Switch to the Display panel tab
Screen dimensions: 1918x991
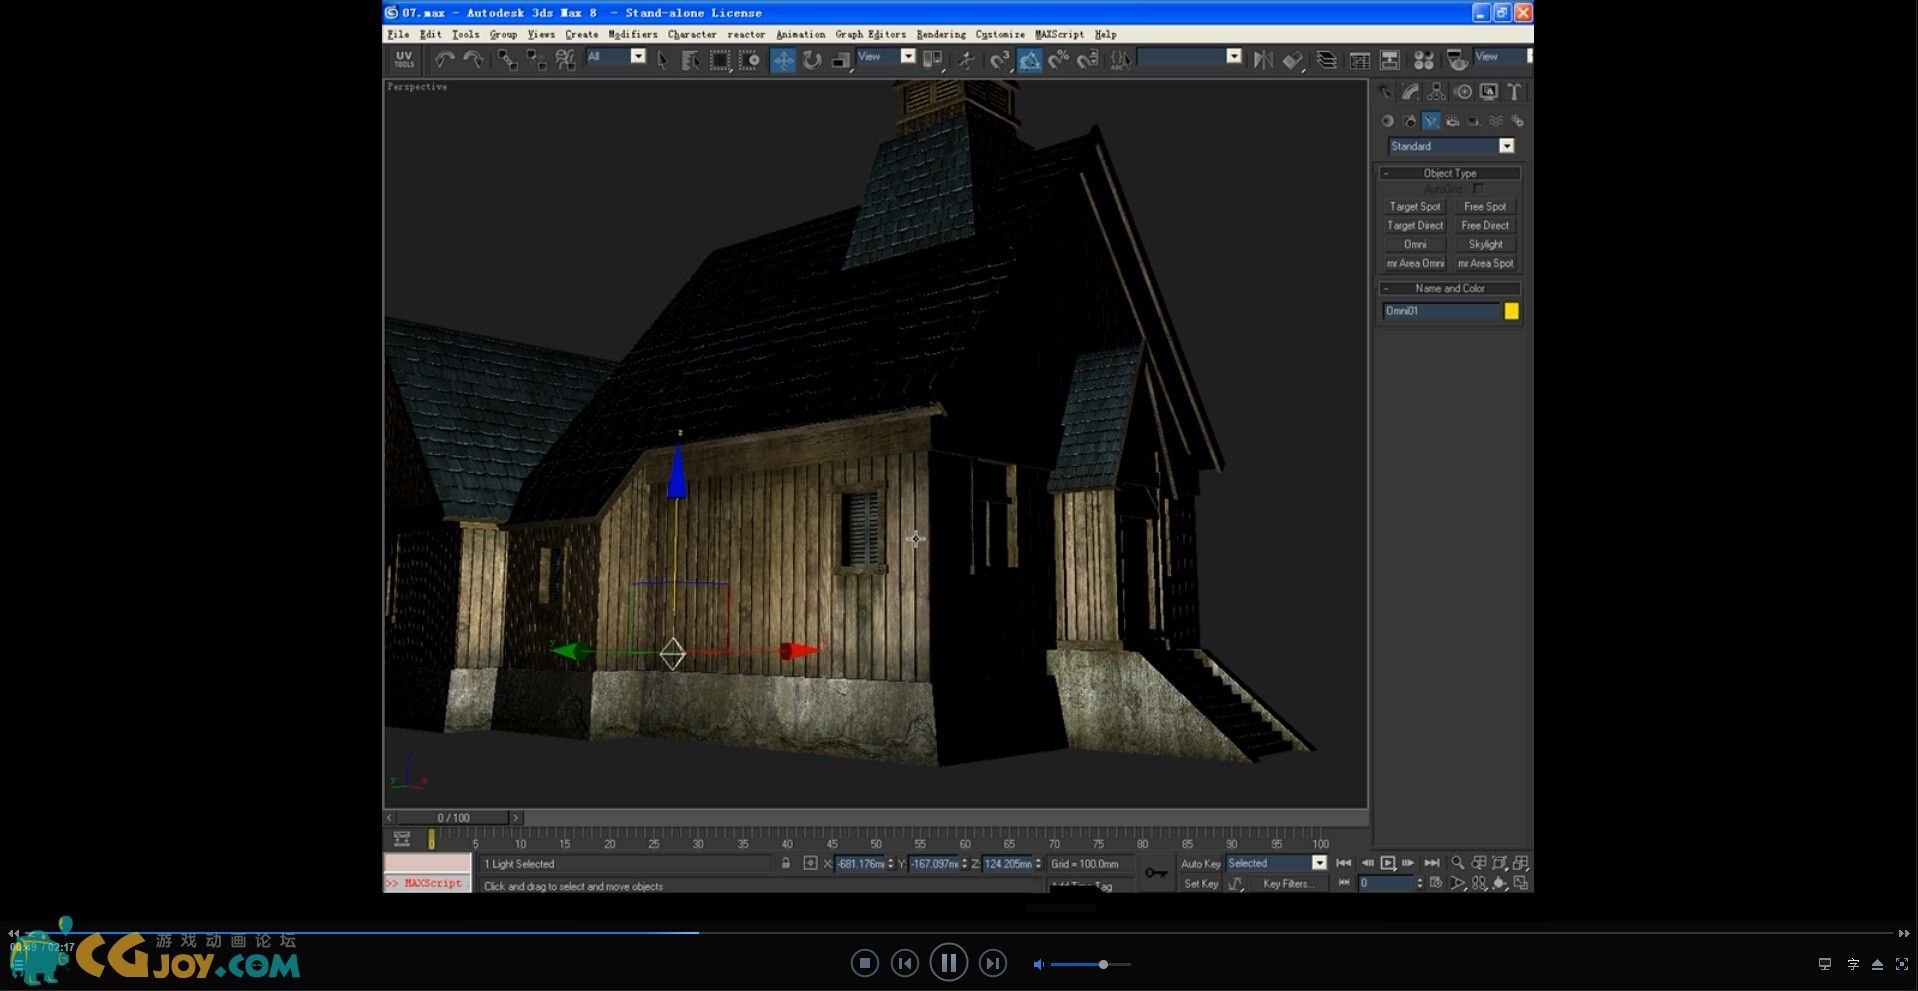(1489, 92)
